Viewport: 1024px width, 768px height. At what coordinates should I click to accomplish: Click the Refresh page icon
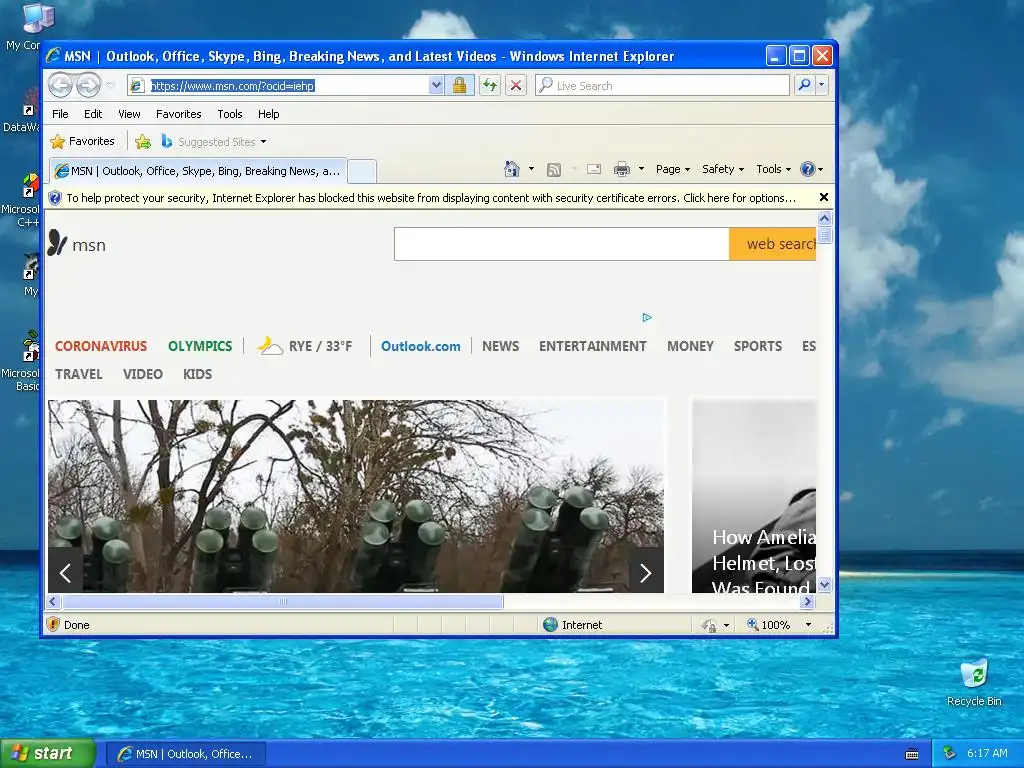coord(490,85)
